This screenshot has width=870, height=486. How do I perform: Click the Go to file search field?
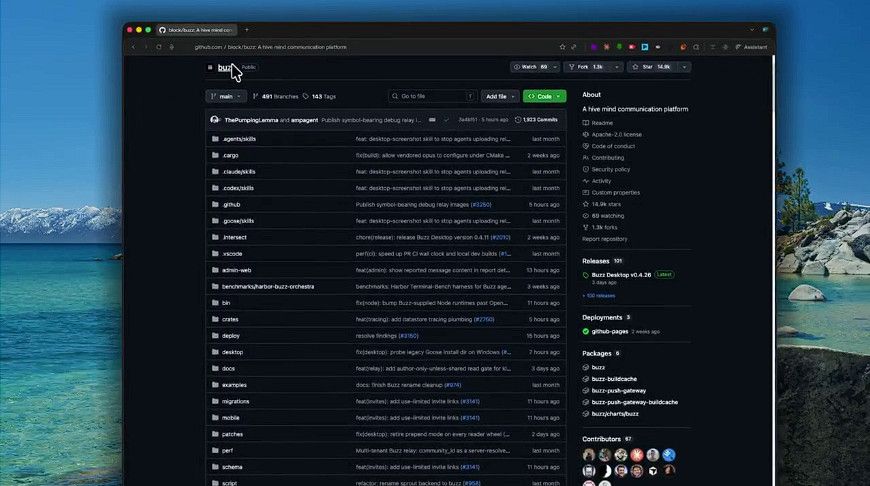click(432, 97)
